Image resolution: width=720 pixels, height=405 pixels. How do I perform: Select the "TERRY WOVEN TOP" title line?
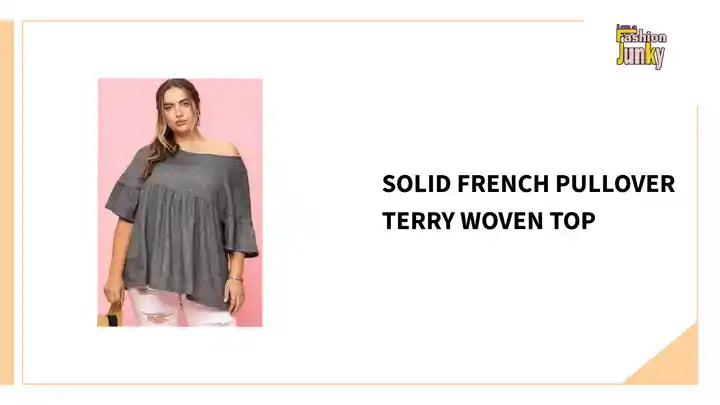[489, 221]
